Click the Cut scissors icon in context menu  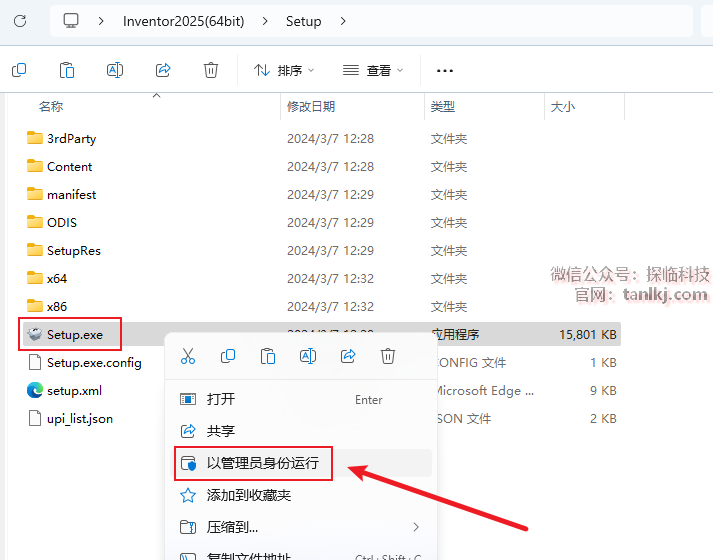tap(188, 356)
